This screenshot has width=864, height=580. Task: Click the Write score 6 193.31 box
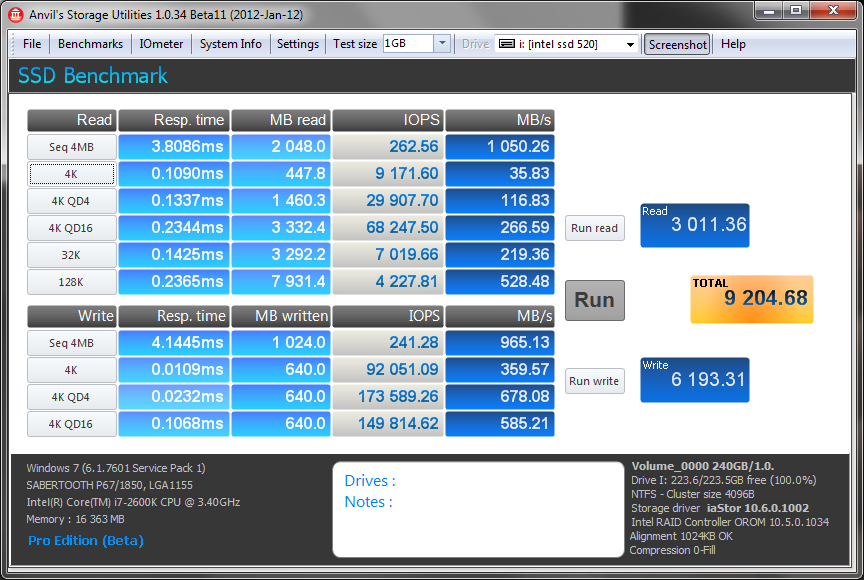click(x=694, y=380)
